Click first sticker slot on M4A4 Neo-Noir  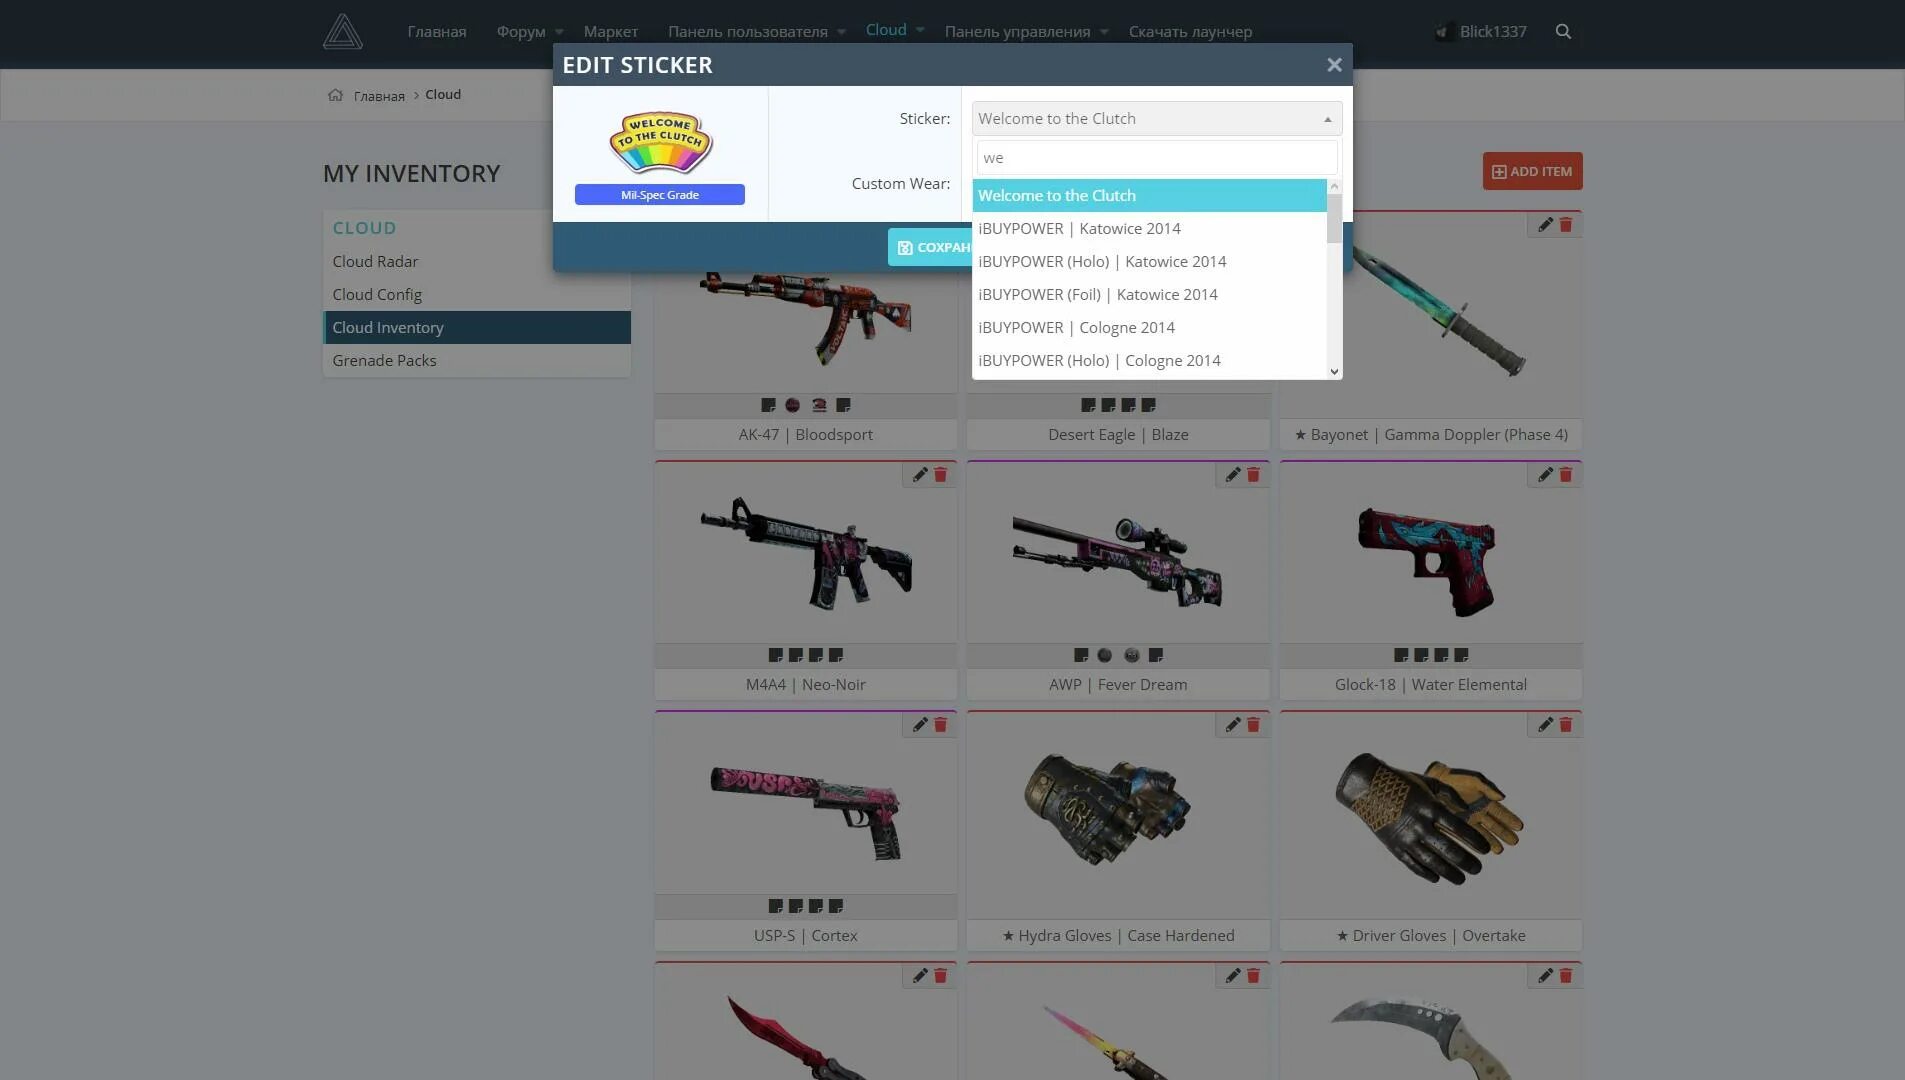click(775, 655)
